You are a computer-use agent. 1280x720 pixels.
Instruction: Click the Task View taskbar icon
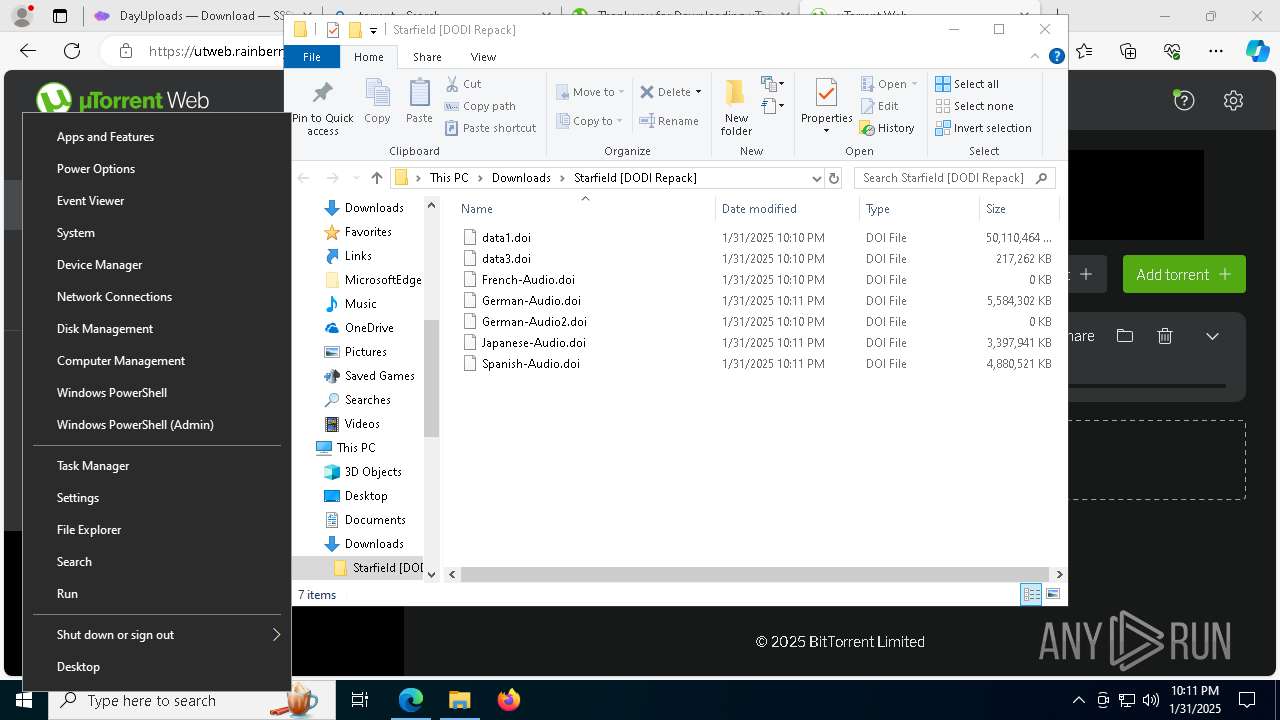[360, 700]
